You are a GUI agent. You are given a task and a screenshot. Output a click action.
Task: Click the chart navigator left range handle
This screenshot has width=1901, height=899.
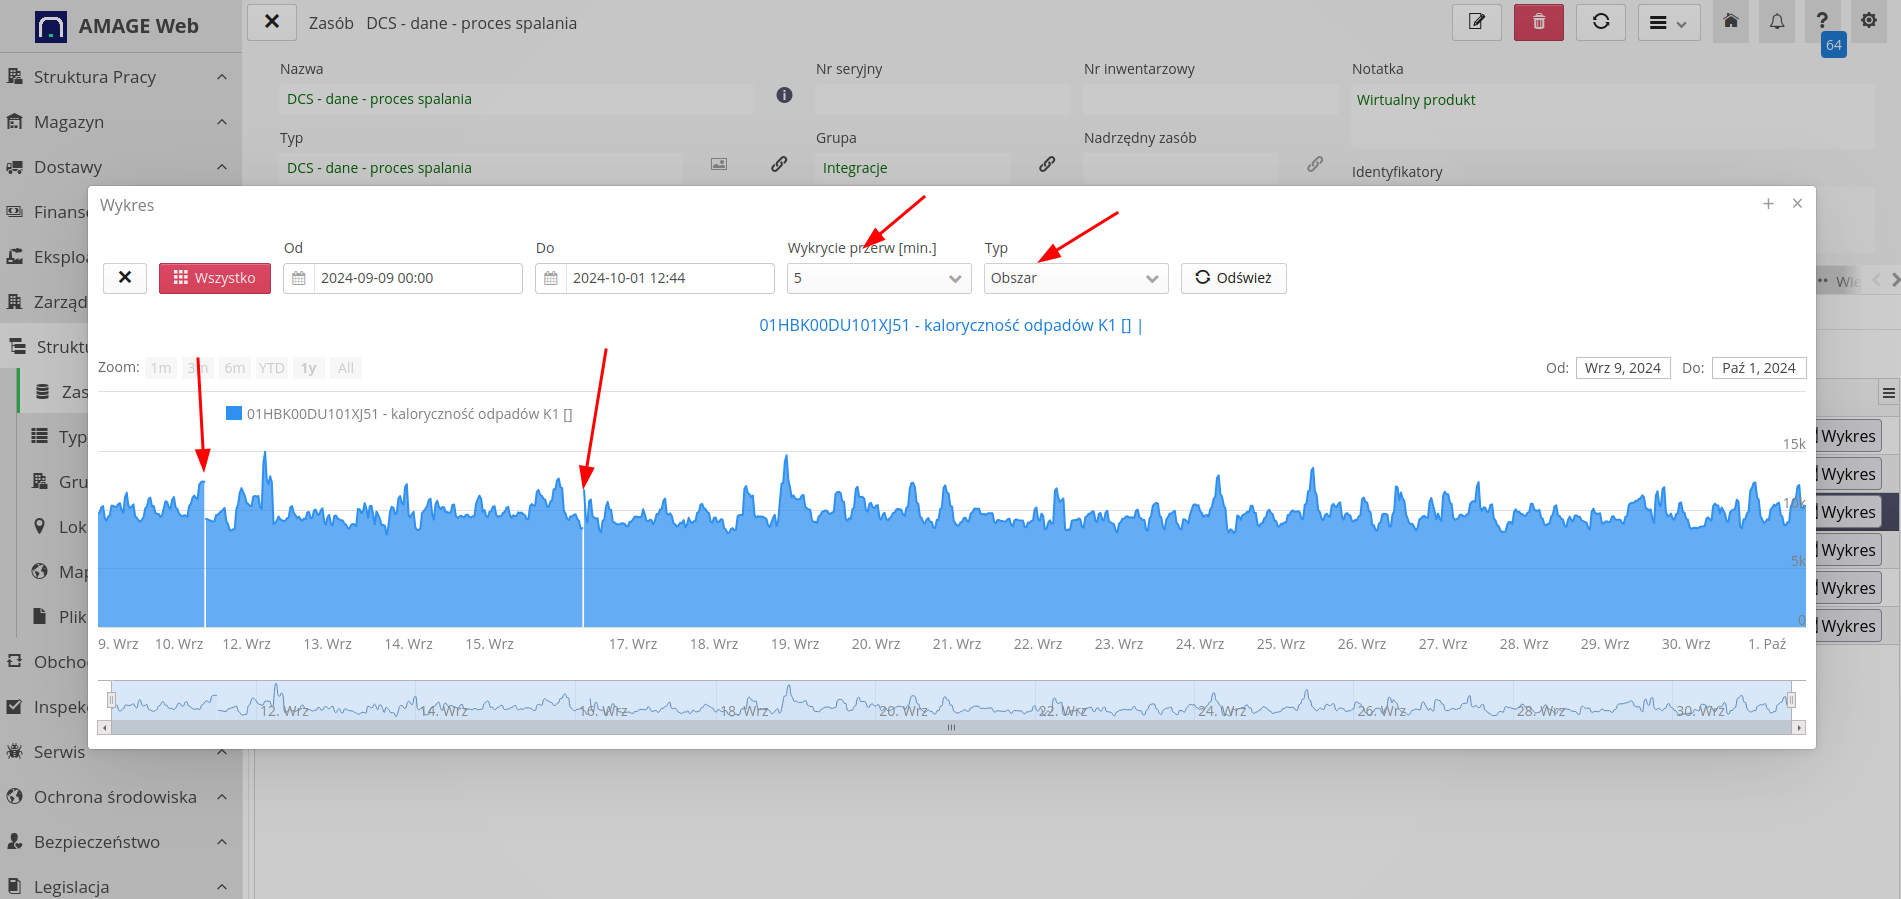point(112,700)
